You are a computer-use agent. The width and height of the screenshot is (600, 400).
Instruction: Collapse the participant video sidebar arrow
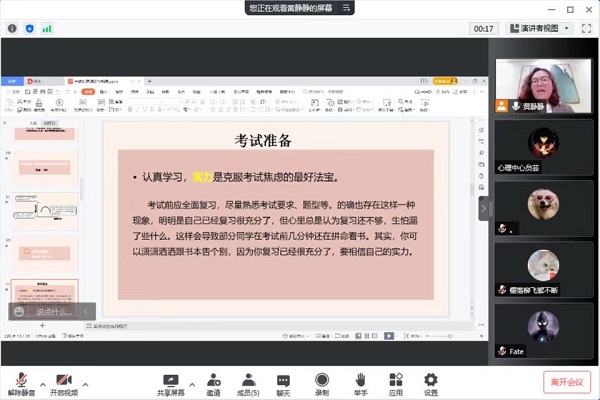(484, 207)
